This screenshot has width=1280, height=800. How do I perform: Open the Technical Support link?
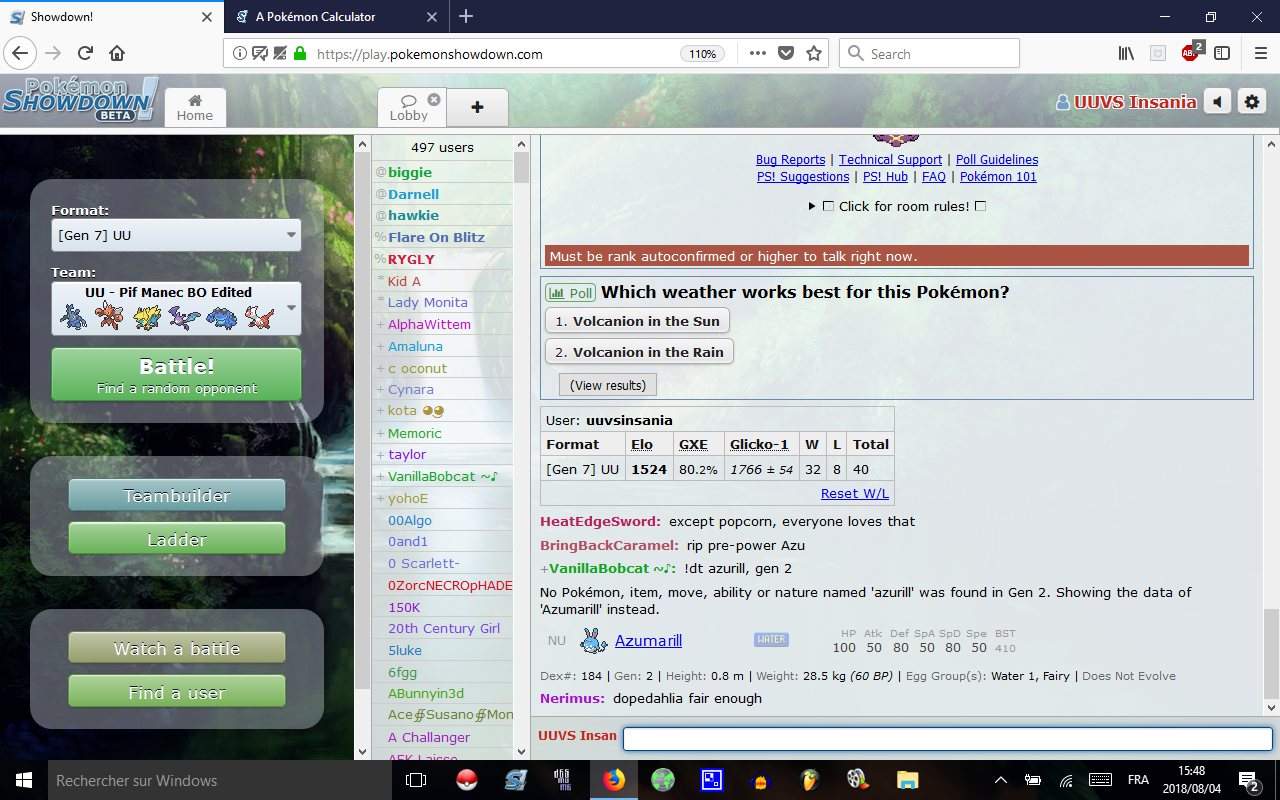890,160
